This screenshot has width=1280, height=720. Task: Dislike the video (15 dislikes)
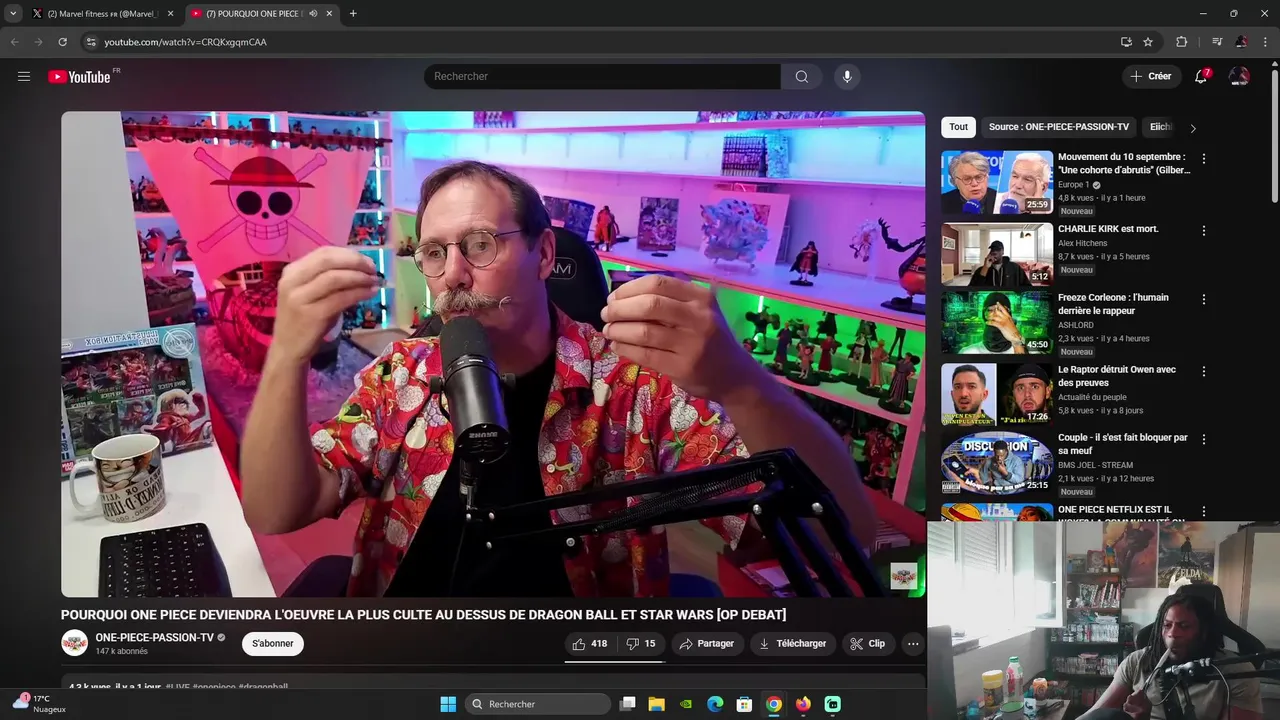[640, 644]
